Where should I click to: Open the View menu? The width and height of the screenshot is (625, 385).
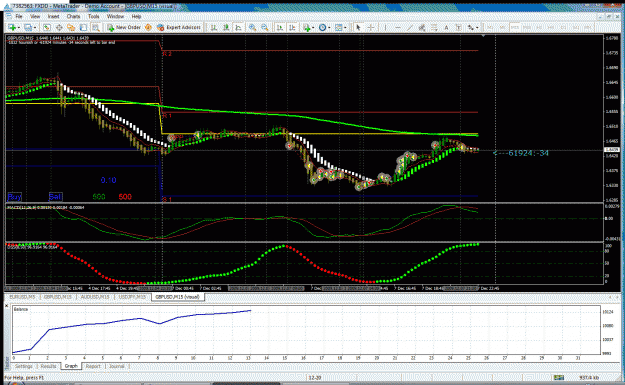point(35,16)
